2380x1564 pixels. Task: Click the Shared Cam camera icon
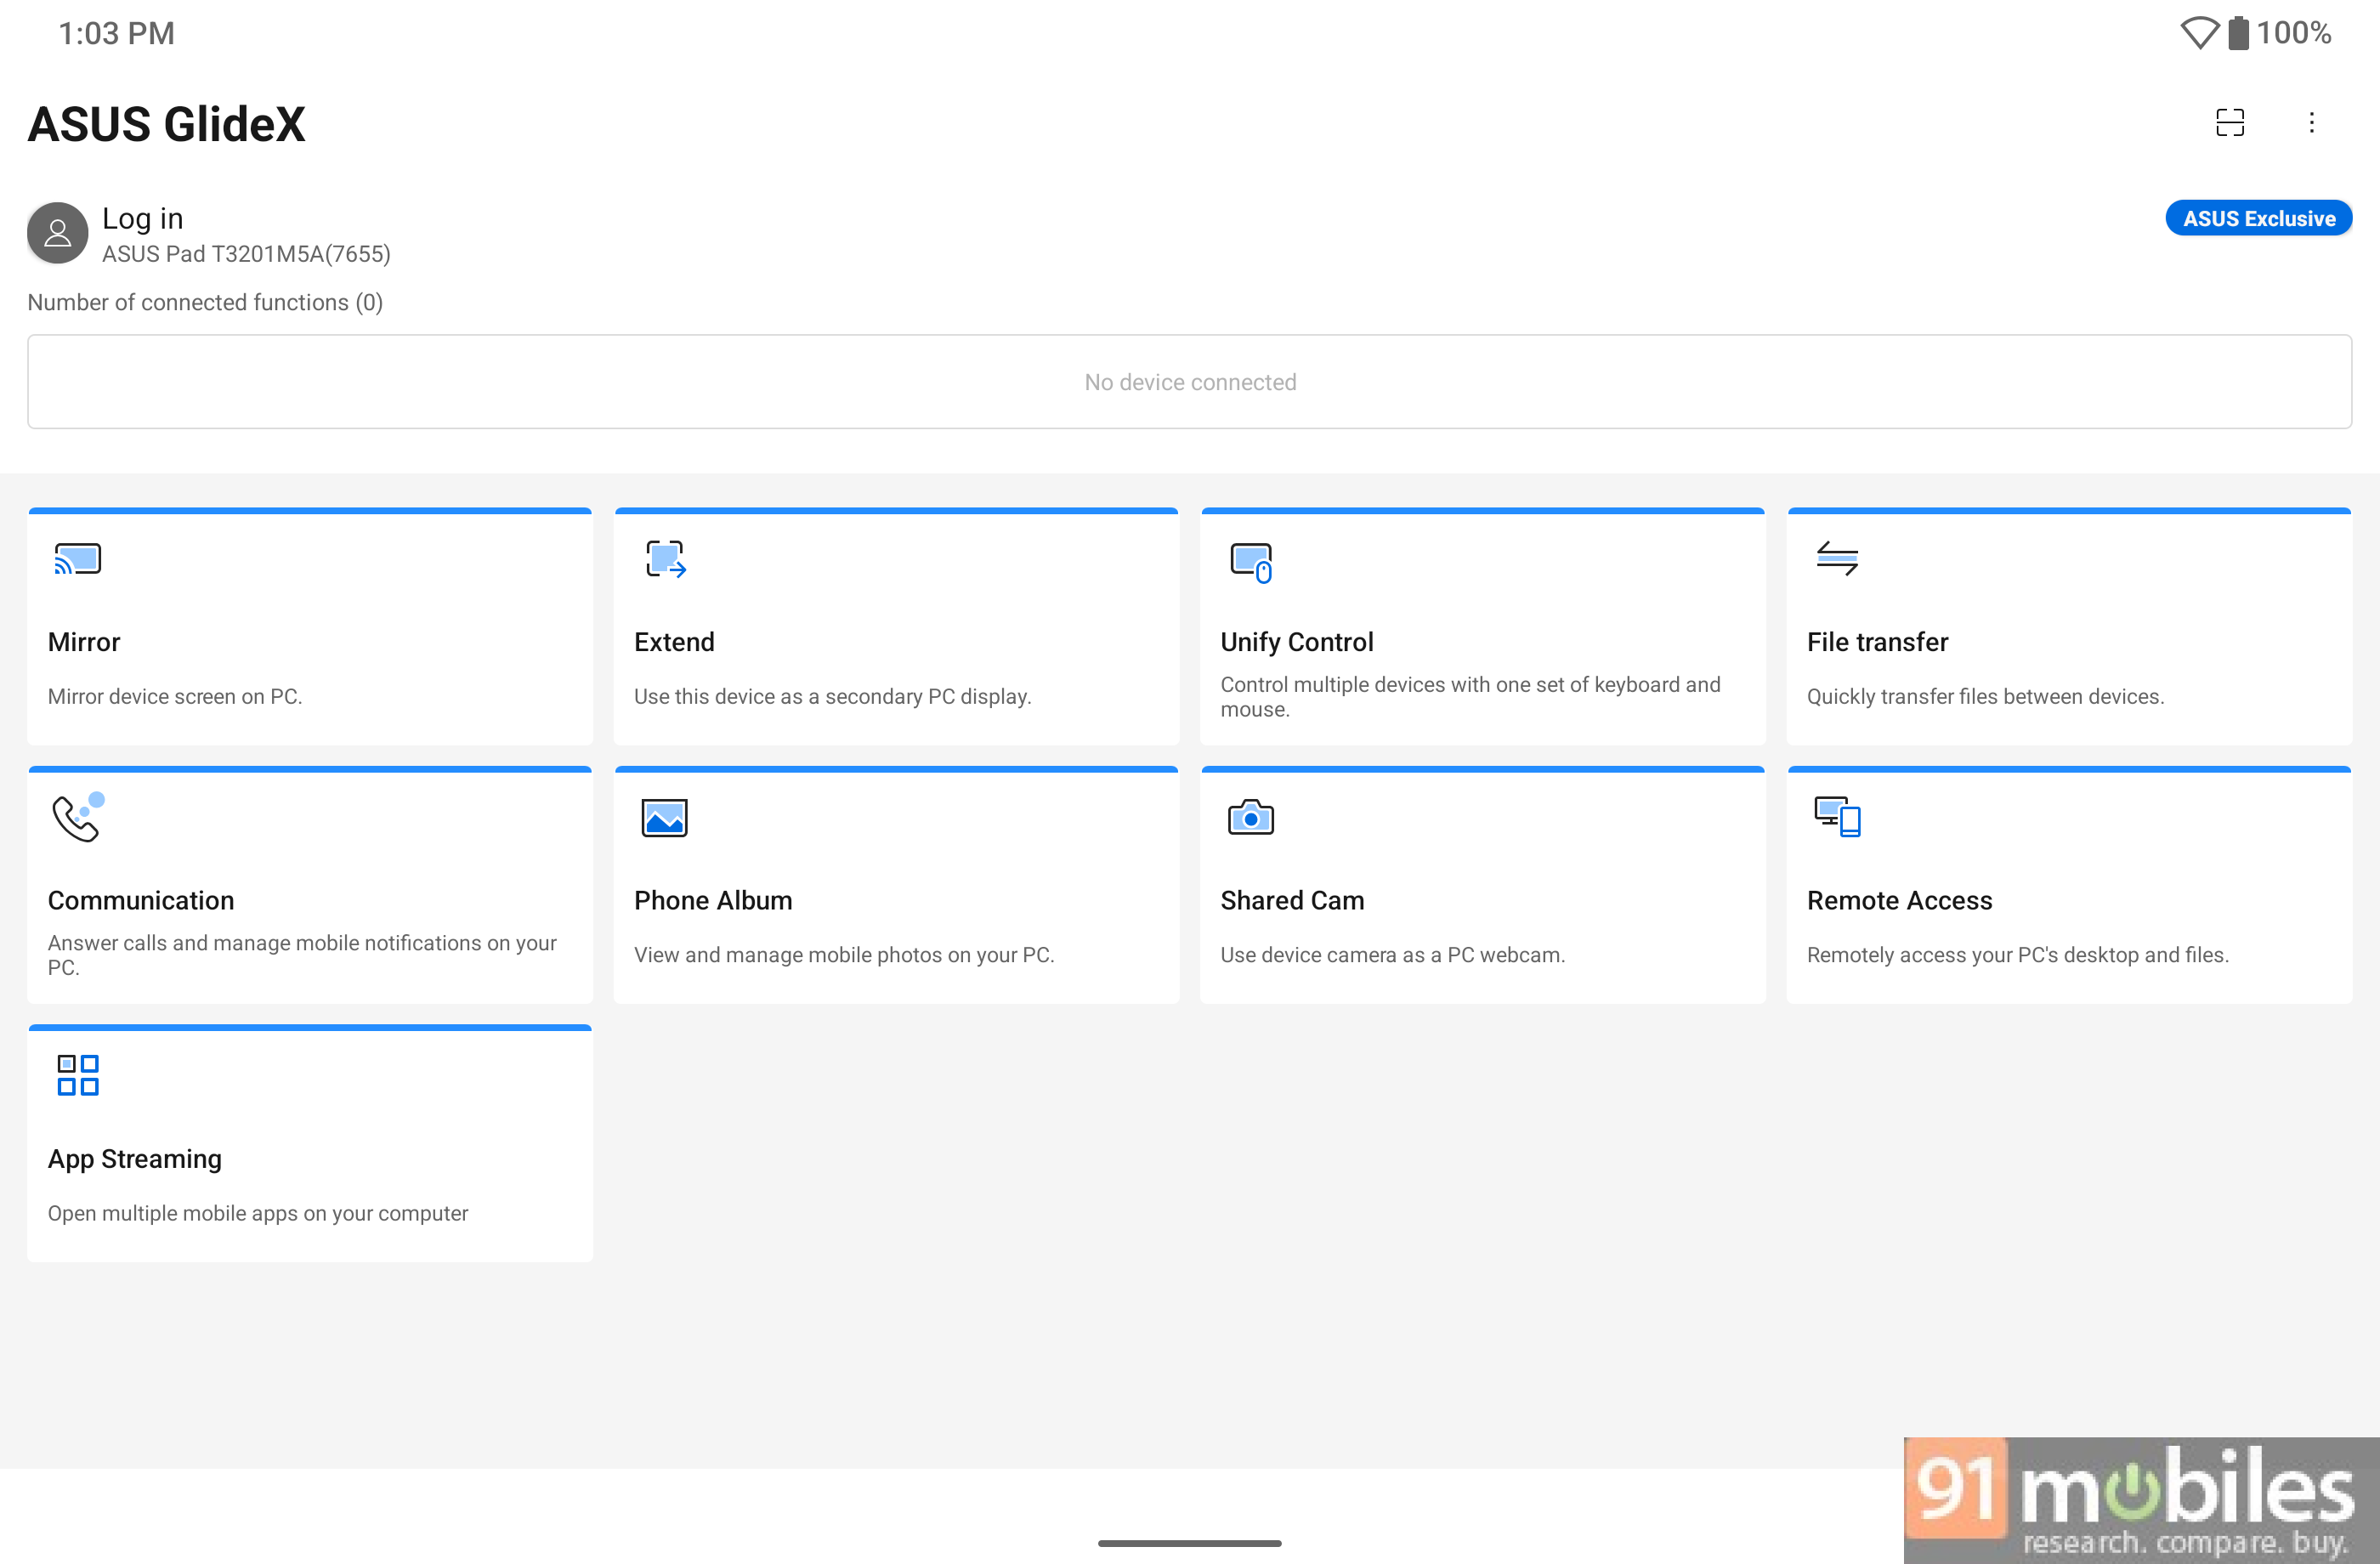pos(1251,817)
